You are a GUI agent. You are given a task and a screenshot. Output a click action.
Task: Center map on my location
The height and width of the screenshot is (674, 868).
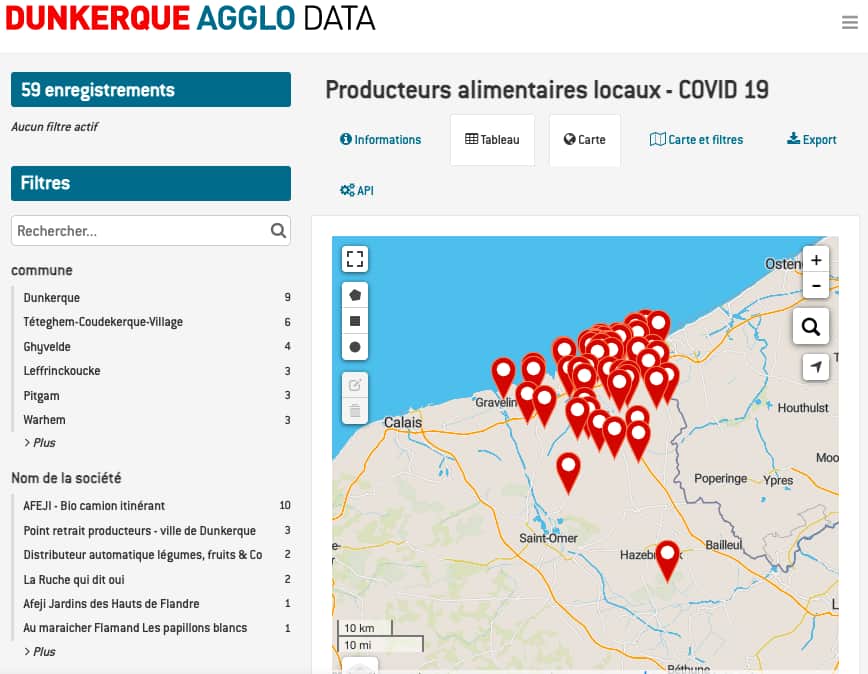tap(816, 367)
